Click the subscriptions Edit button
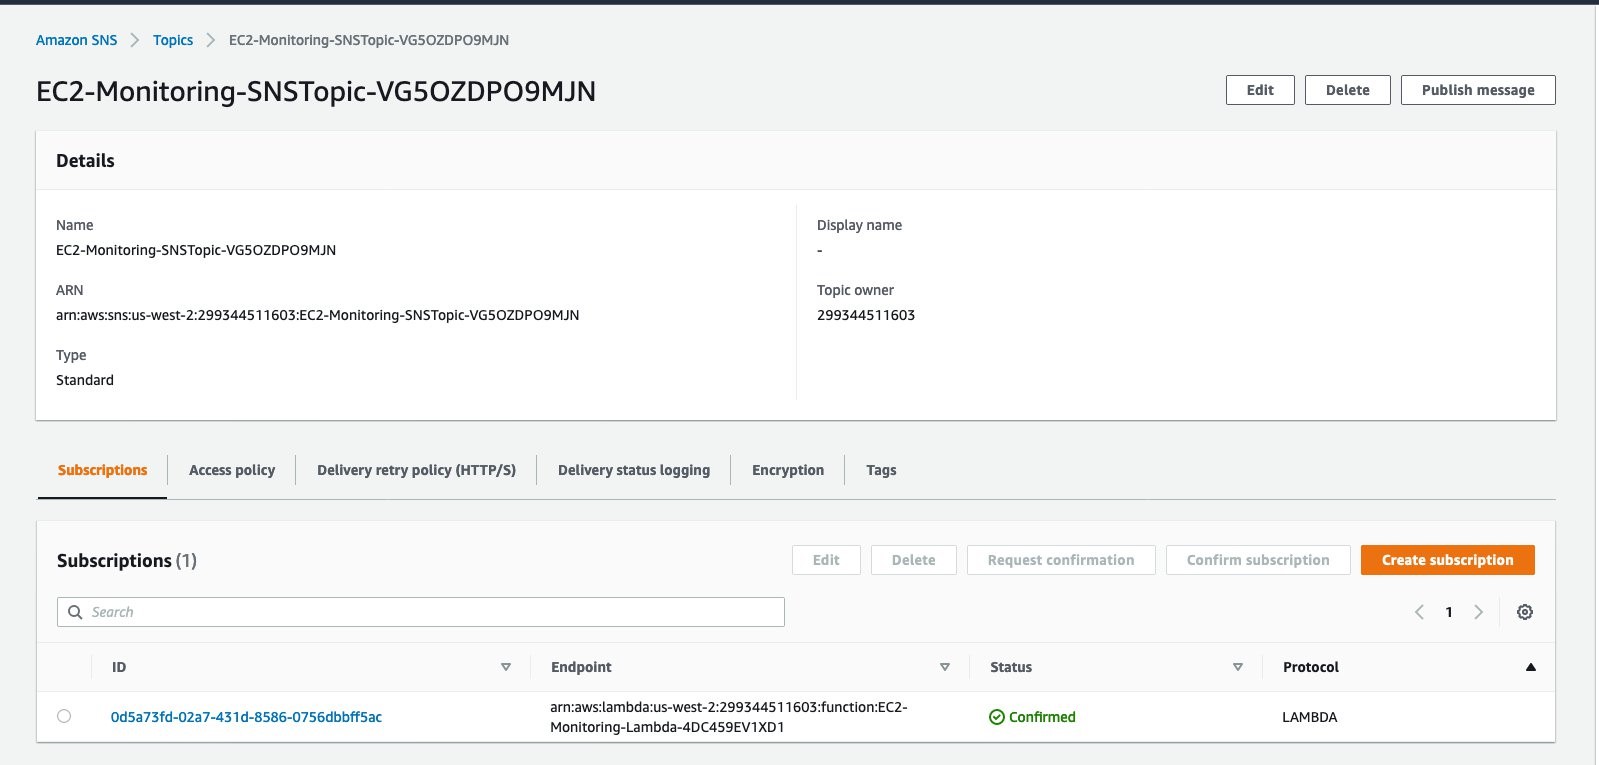Image resolution: width=1599 pixels, height=765 pixels. pyautogui.click(x=826, y=560)
